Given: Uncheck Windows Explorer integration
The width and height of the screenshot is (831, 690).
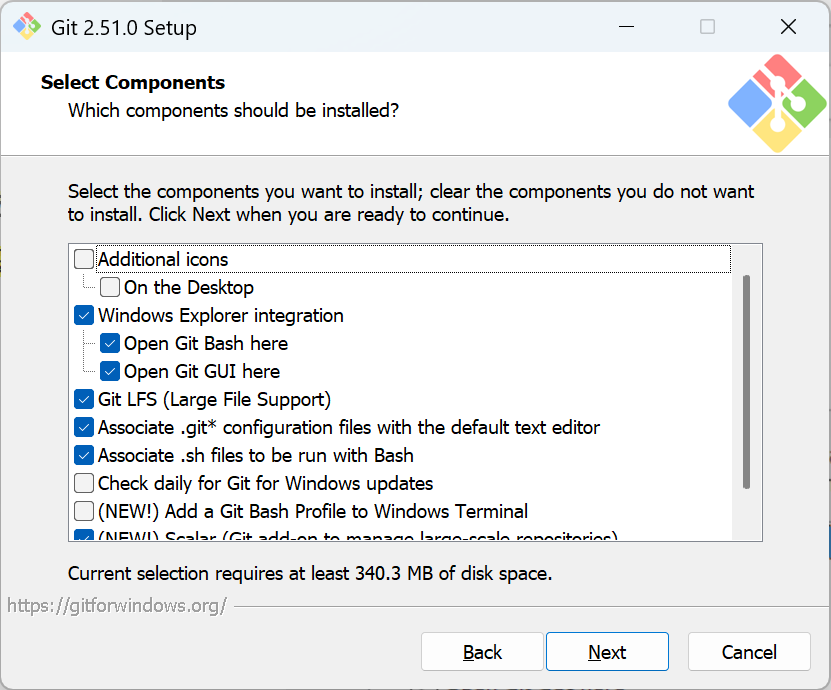Looking at the screenshot, I should 84,315.
